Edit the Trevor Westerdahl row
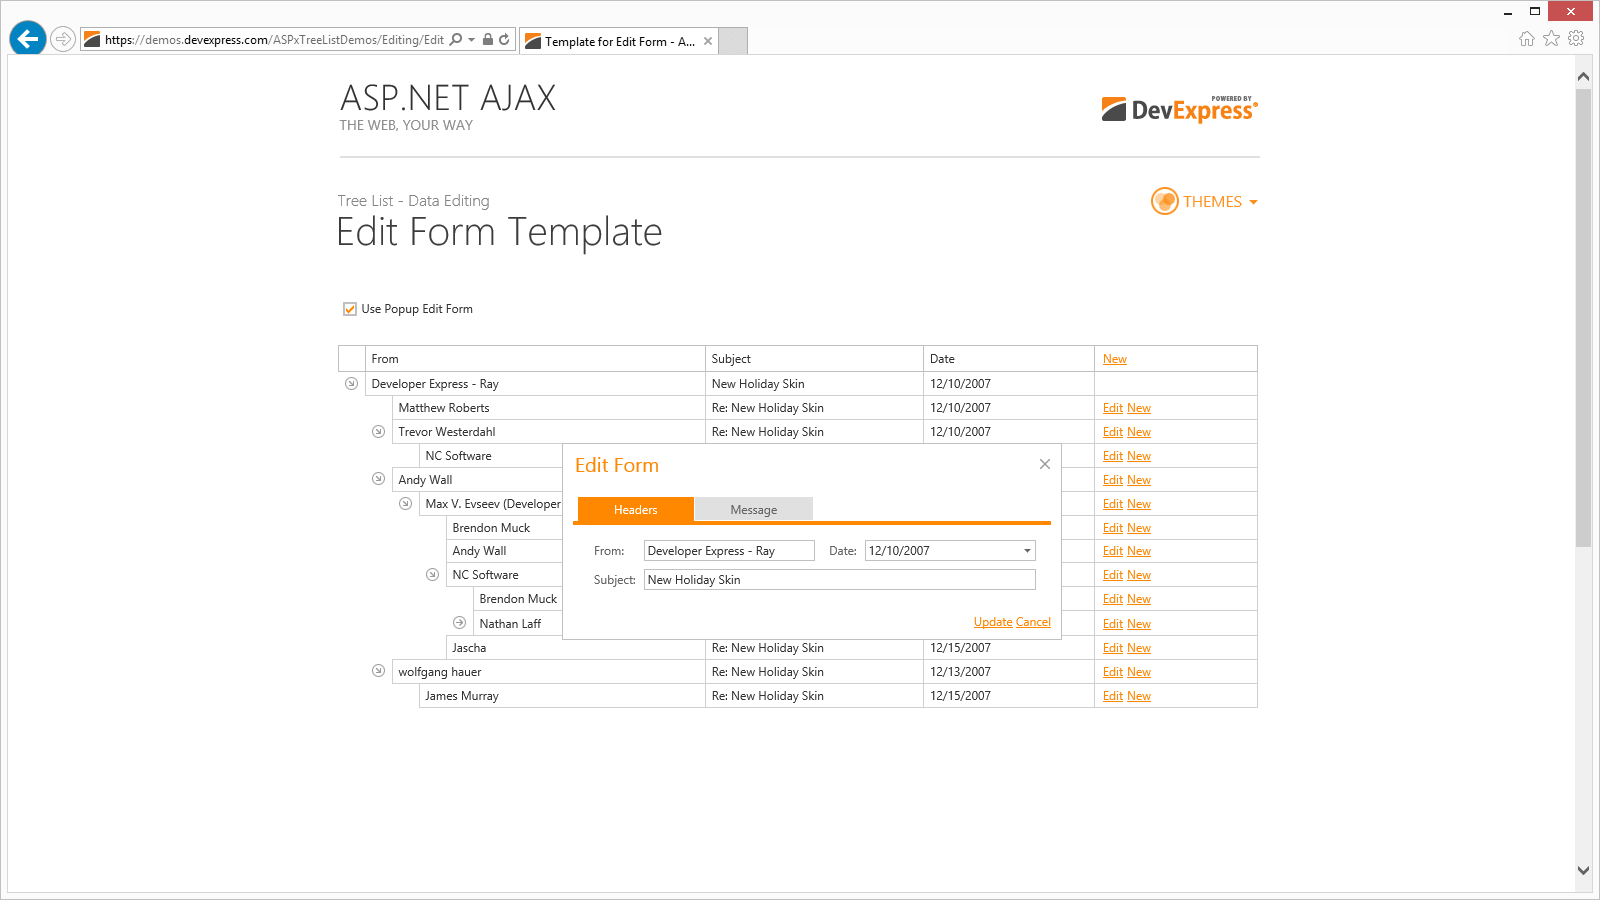This screenshot has height=900, width=1600. (1112, 432)
